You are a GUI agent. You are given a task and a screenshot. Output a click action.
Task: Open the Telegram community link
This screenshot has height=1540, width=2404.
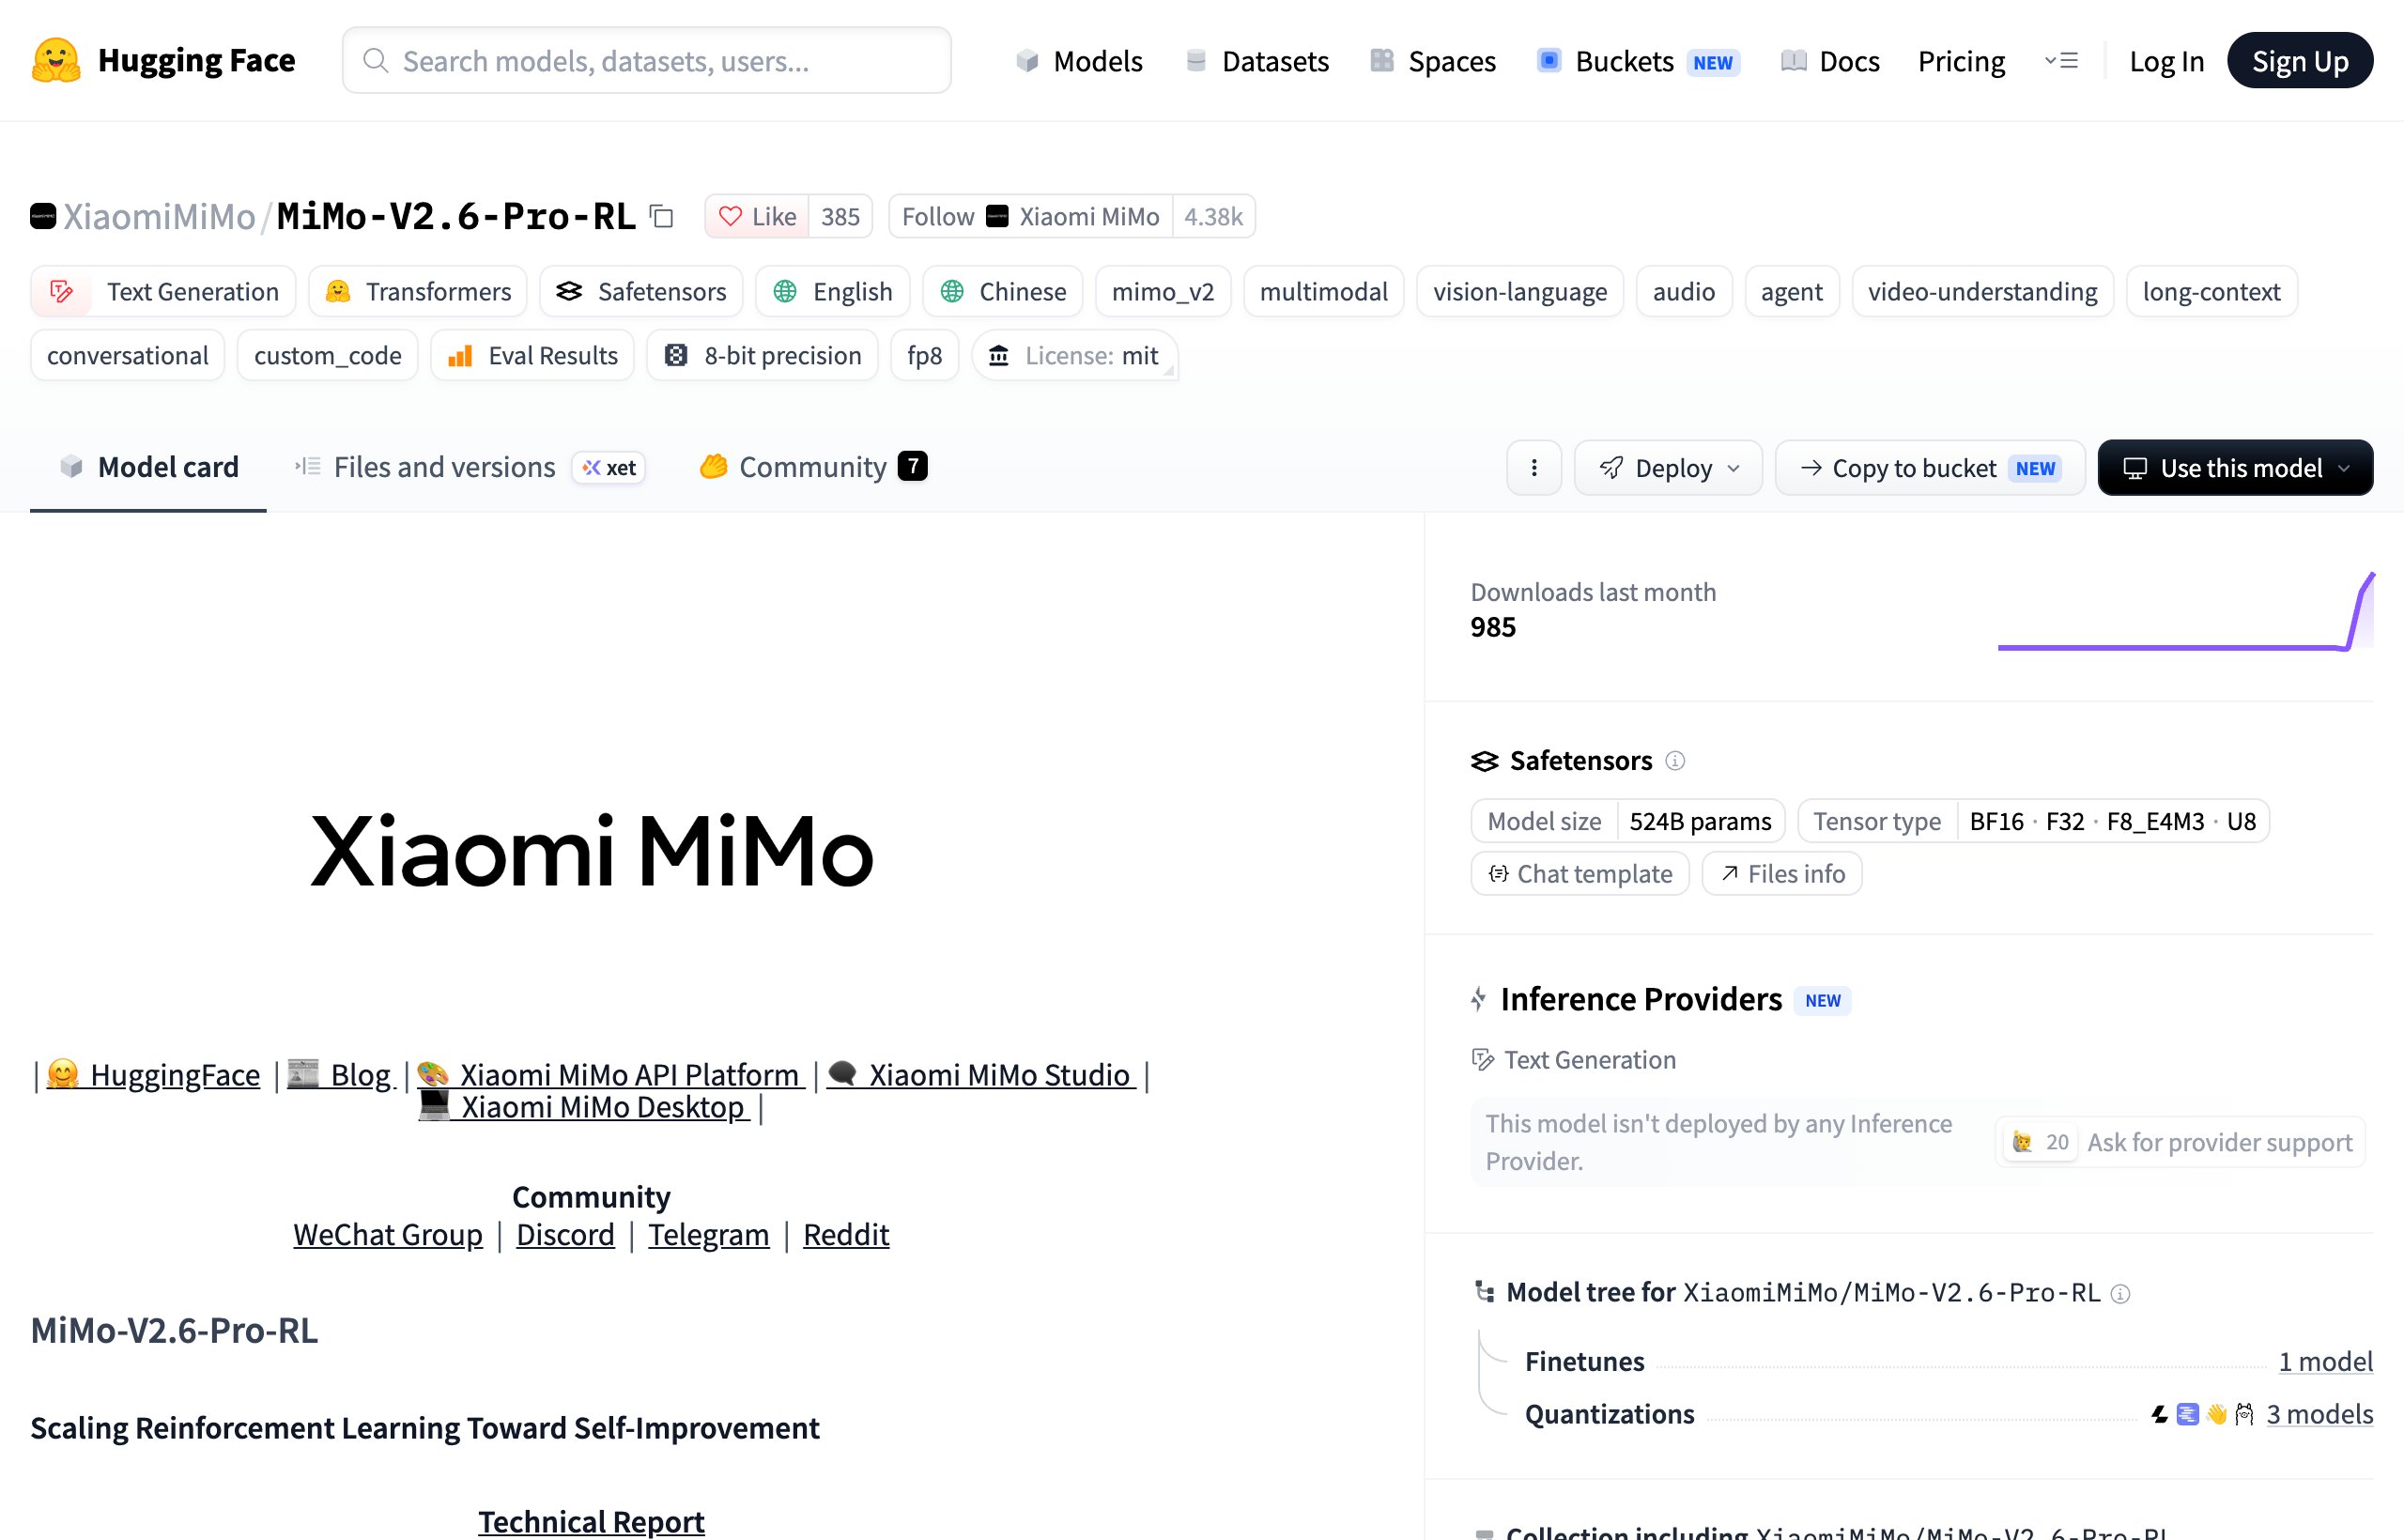point(709,1235)
